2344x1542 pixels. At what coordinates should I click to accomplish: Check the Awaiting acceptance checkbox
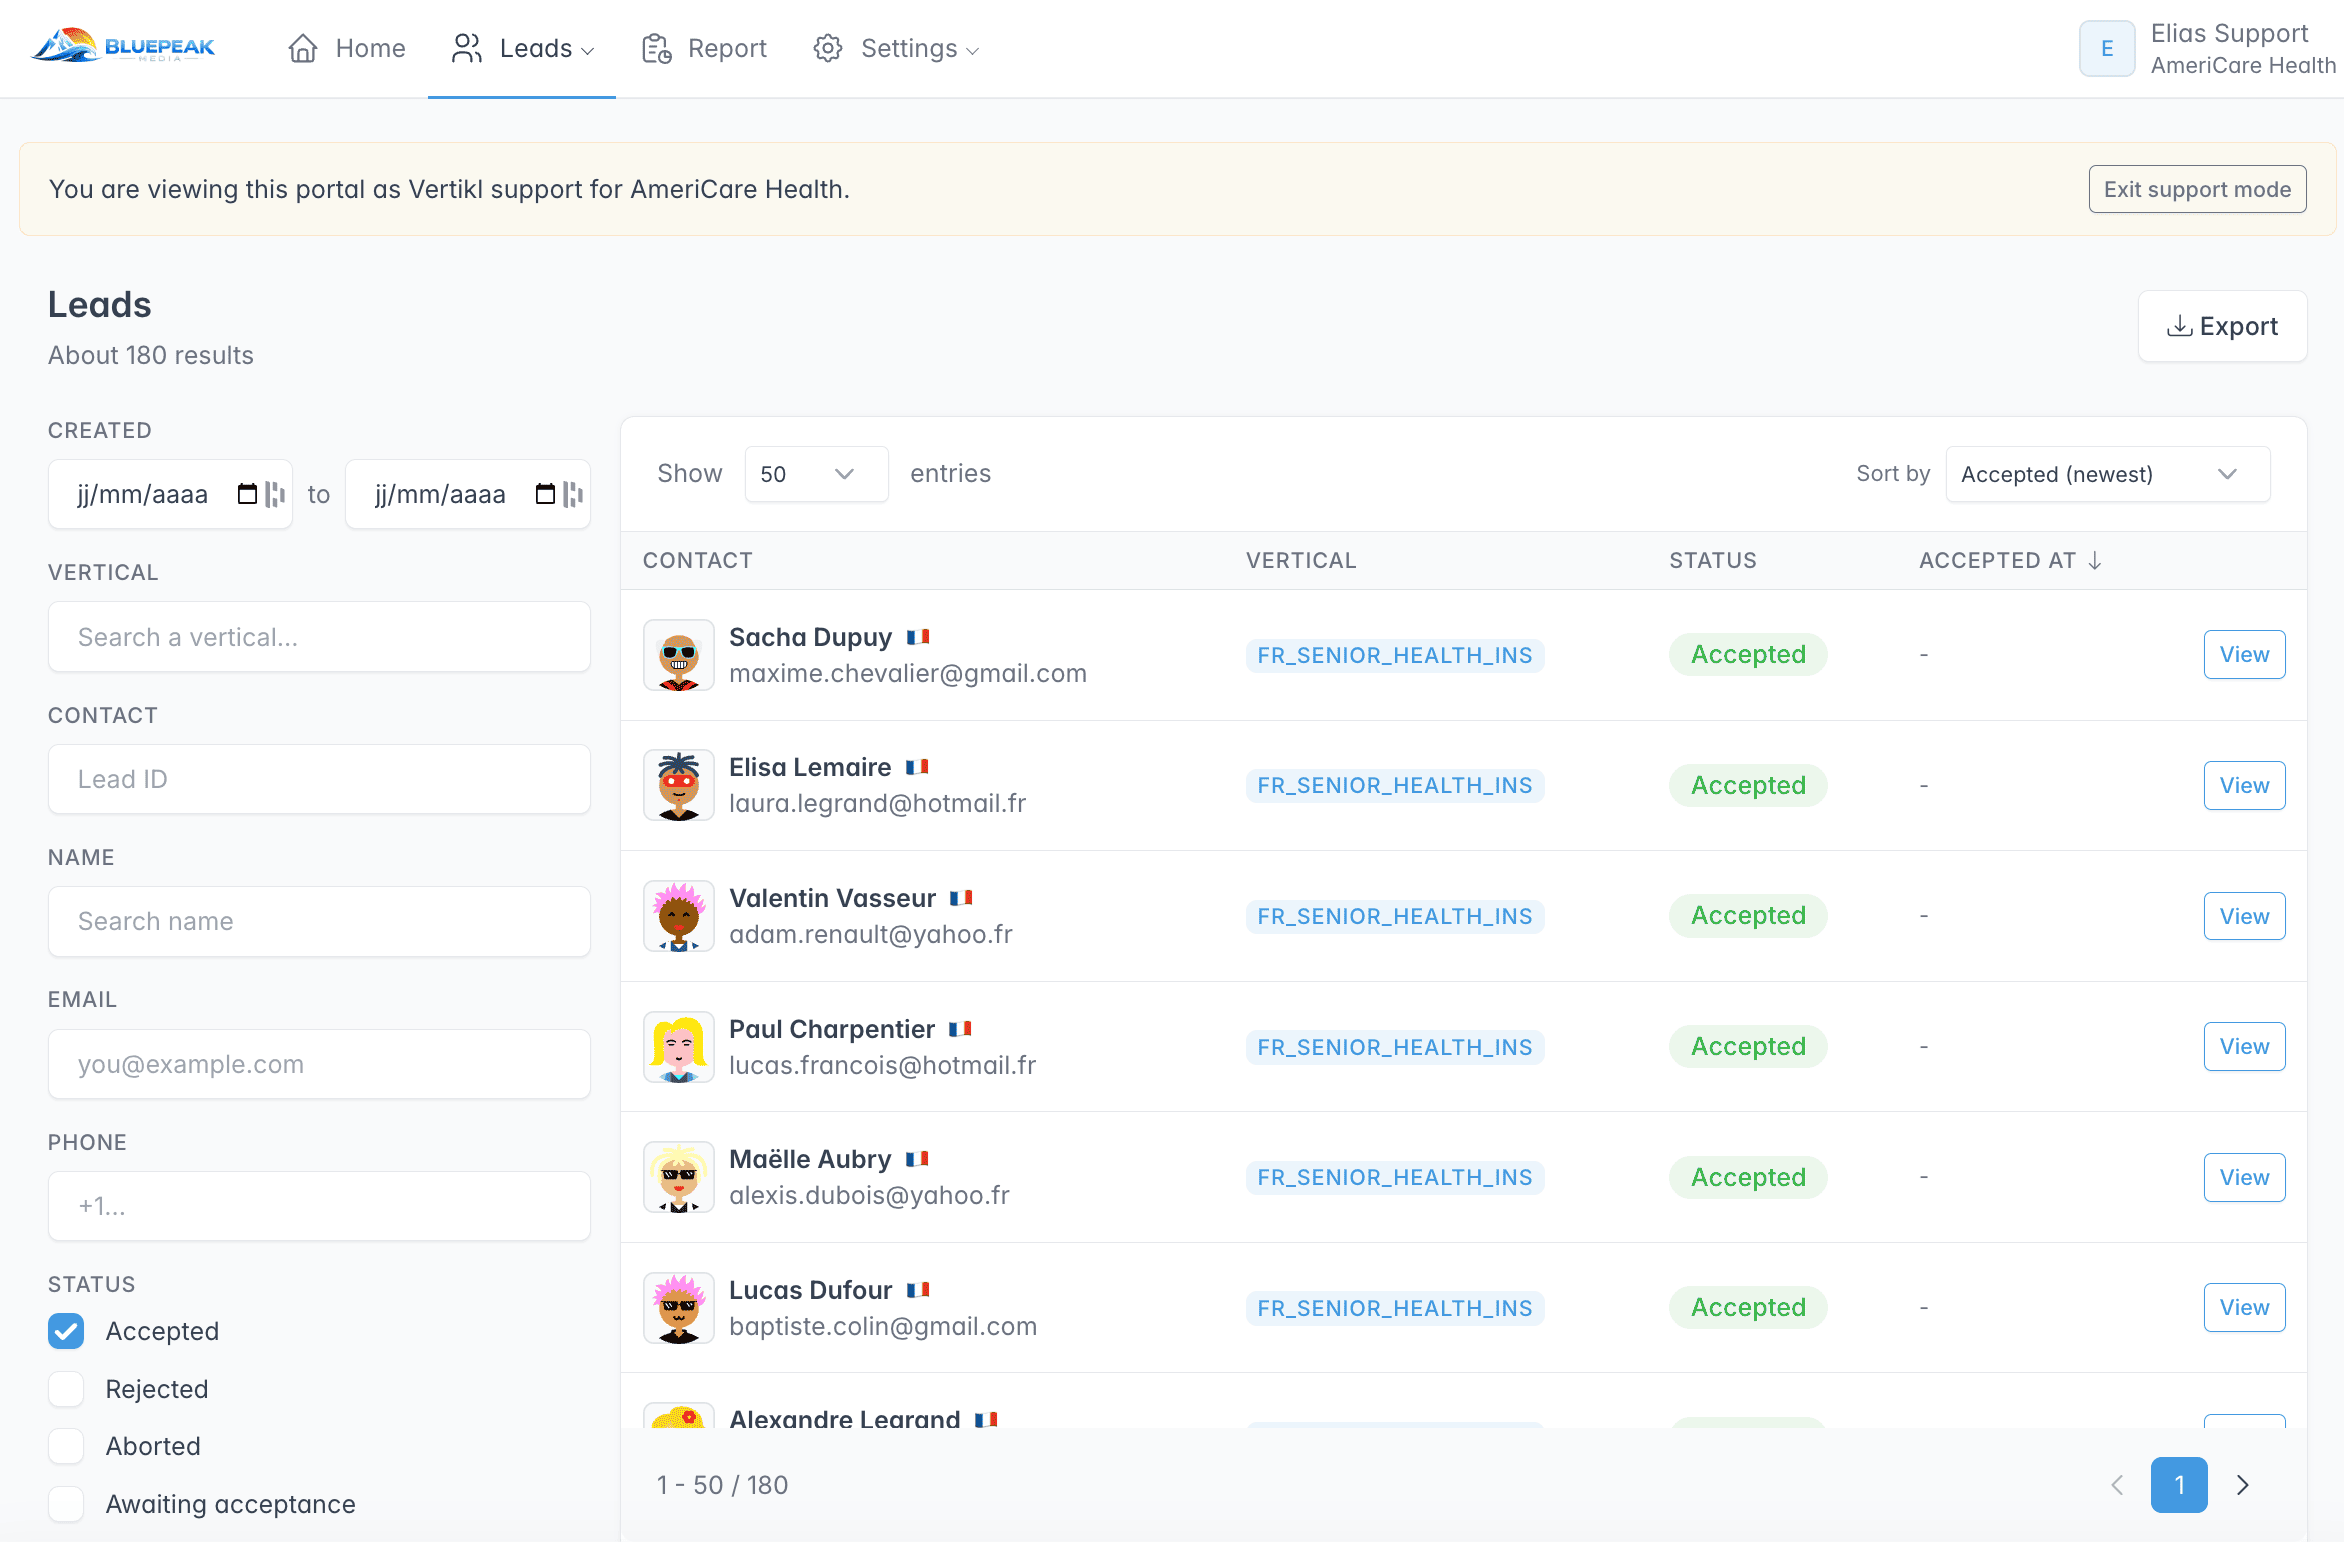[66, 1504]
